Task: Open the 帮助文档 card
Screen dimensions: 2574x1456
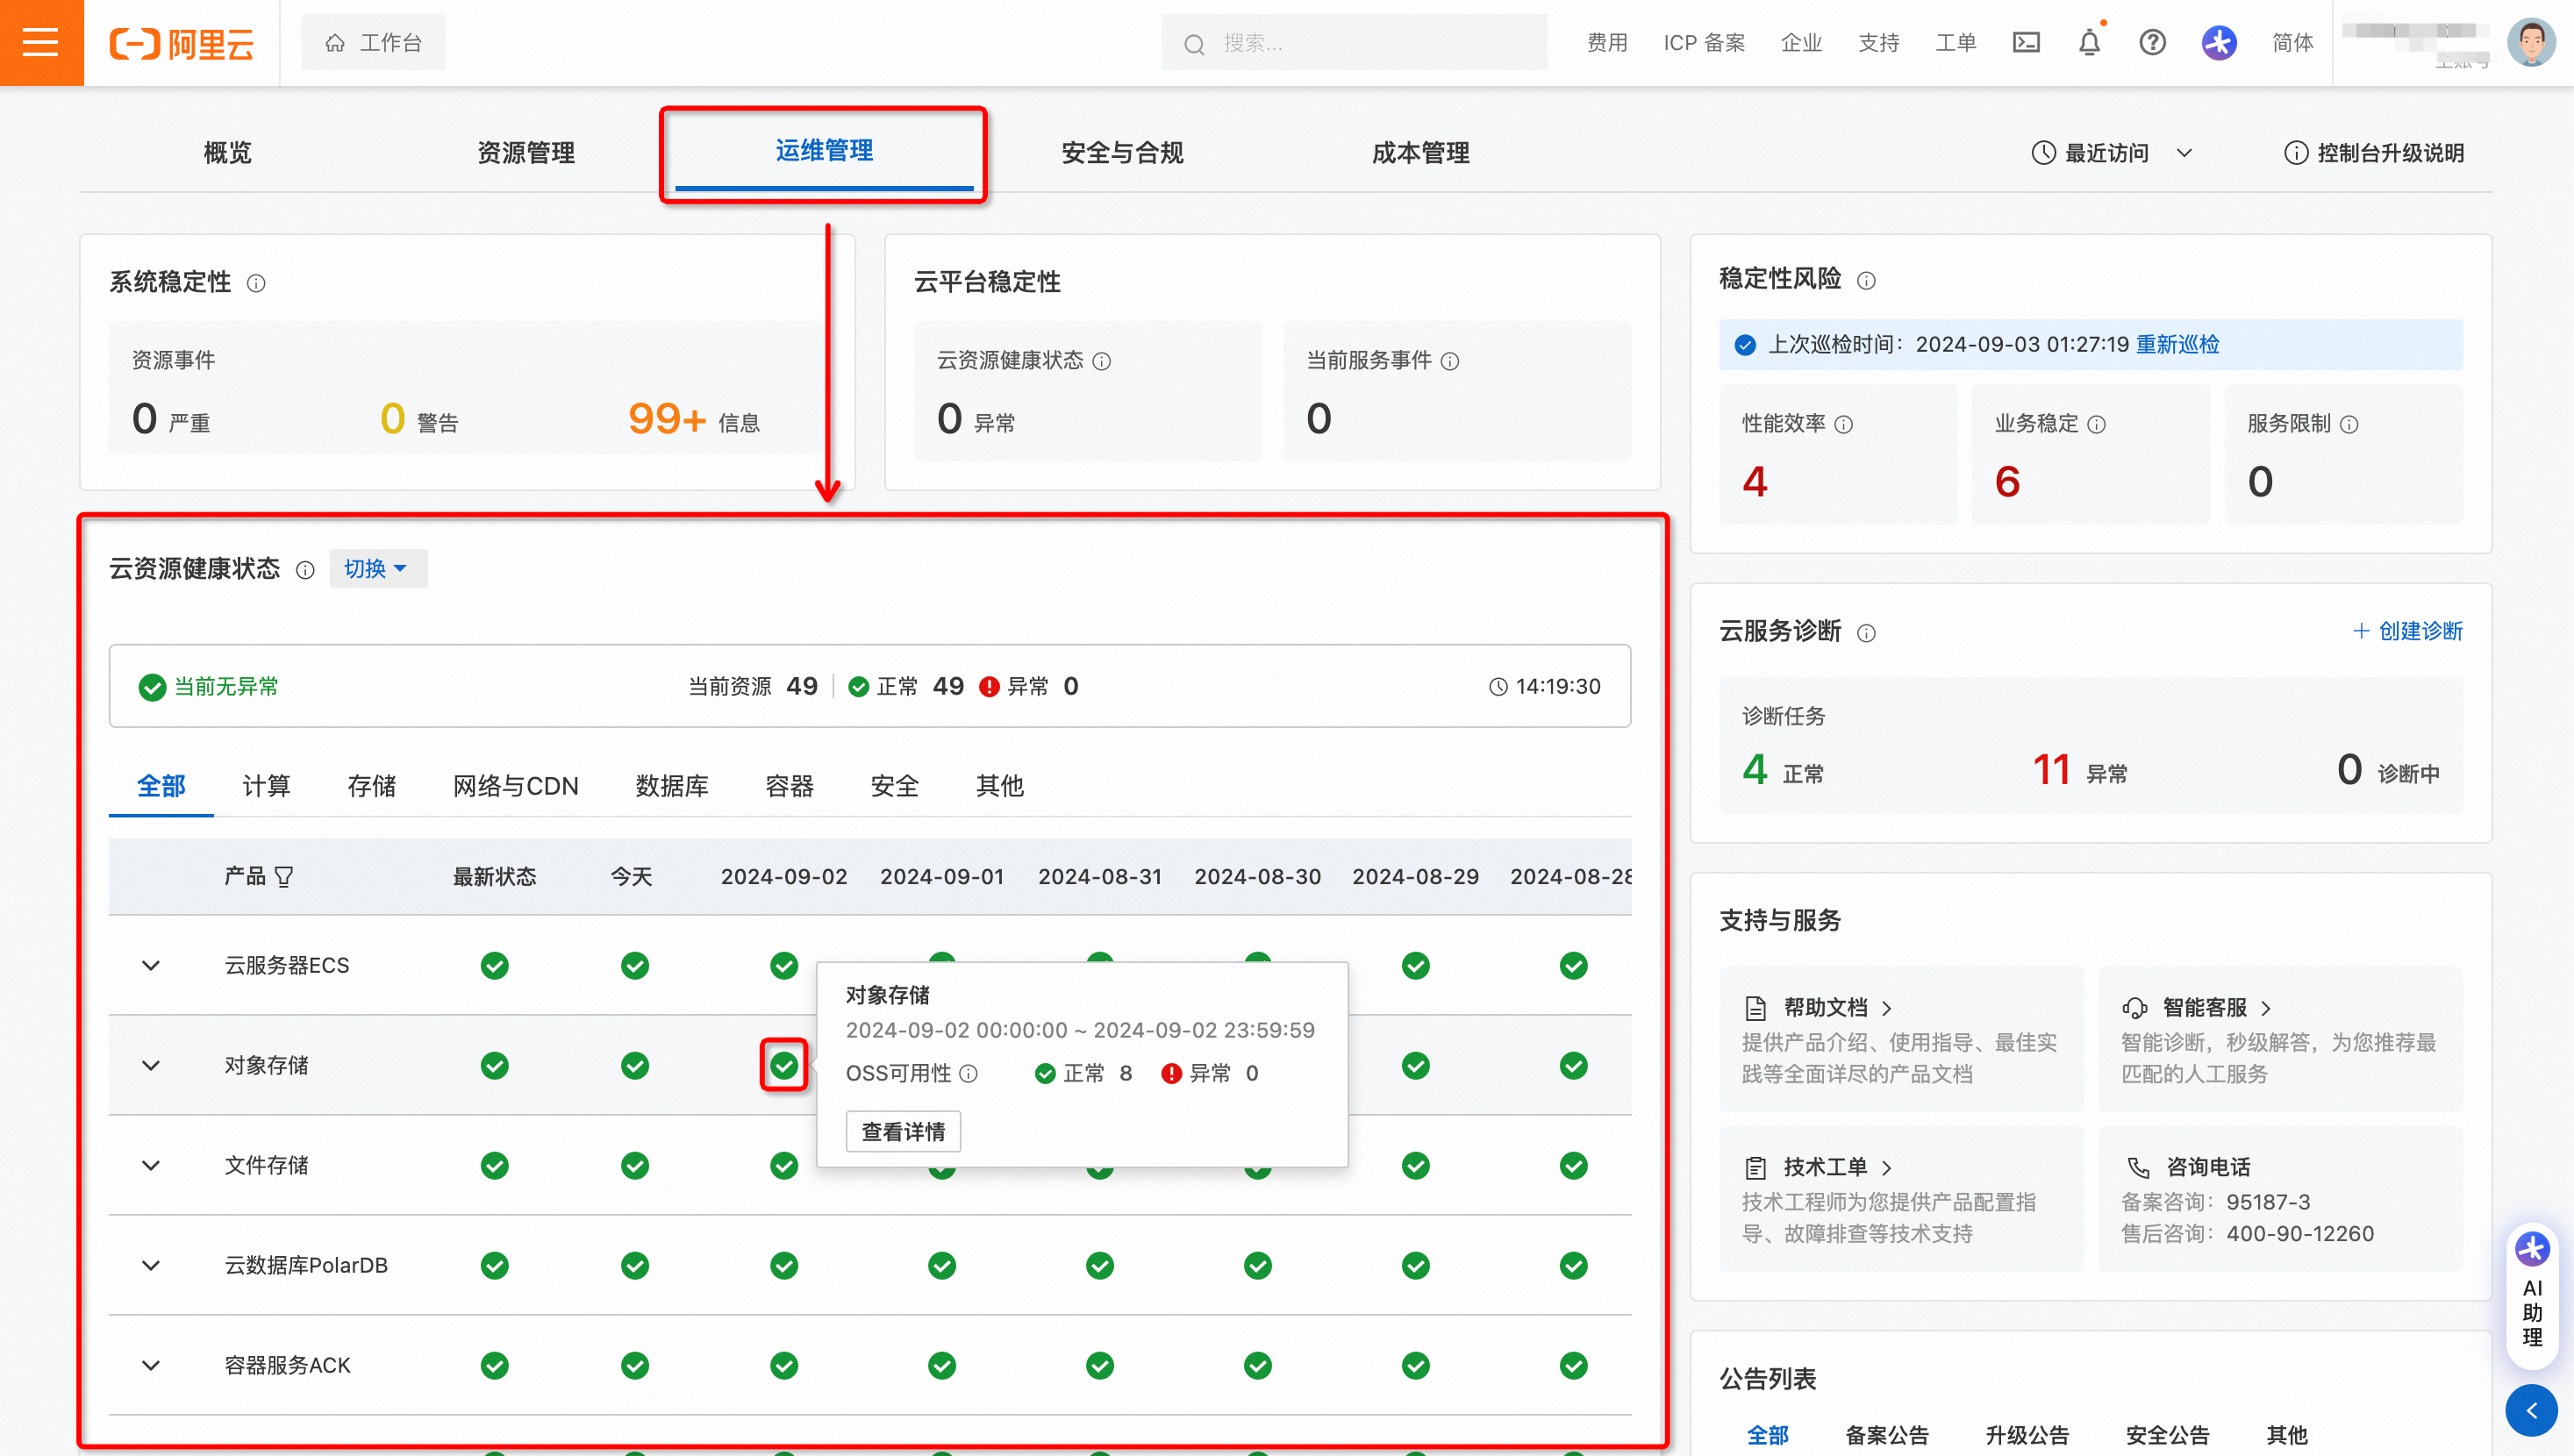Action: (x=1901, y=1039)
